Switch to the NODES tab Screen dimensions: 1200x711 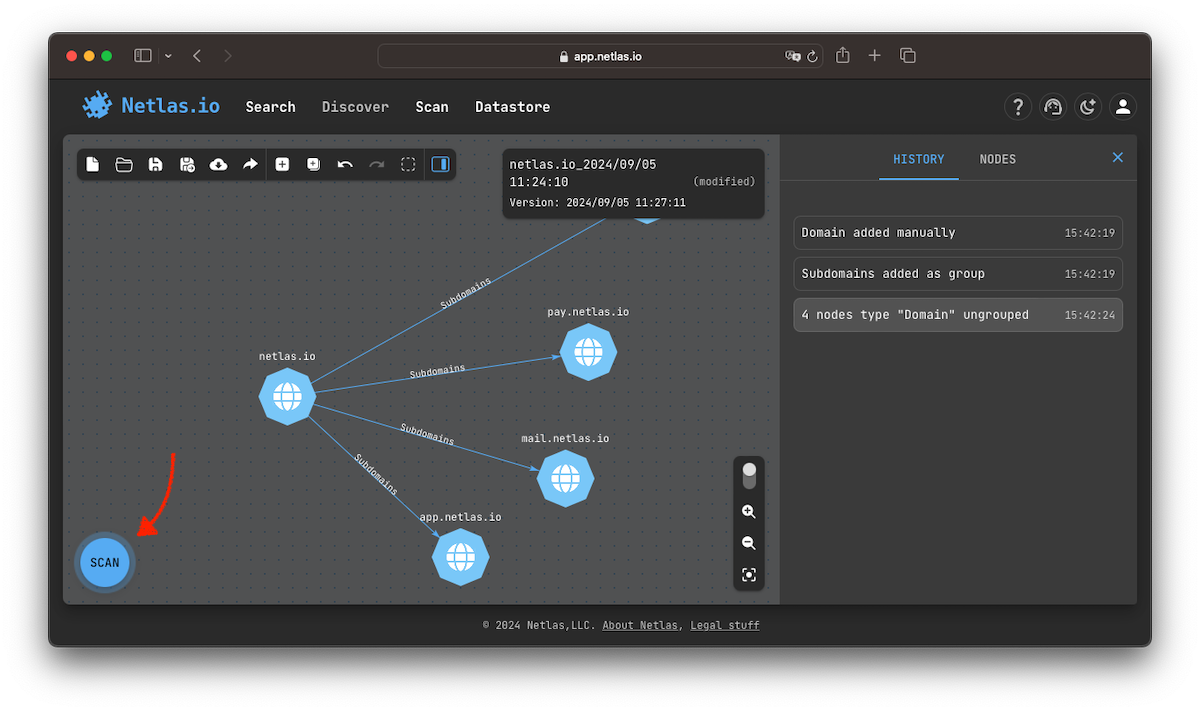pos(997,159)
